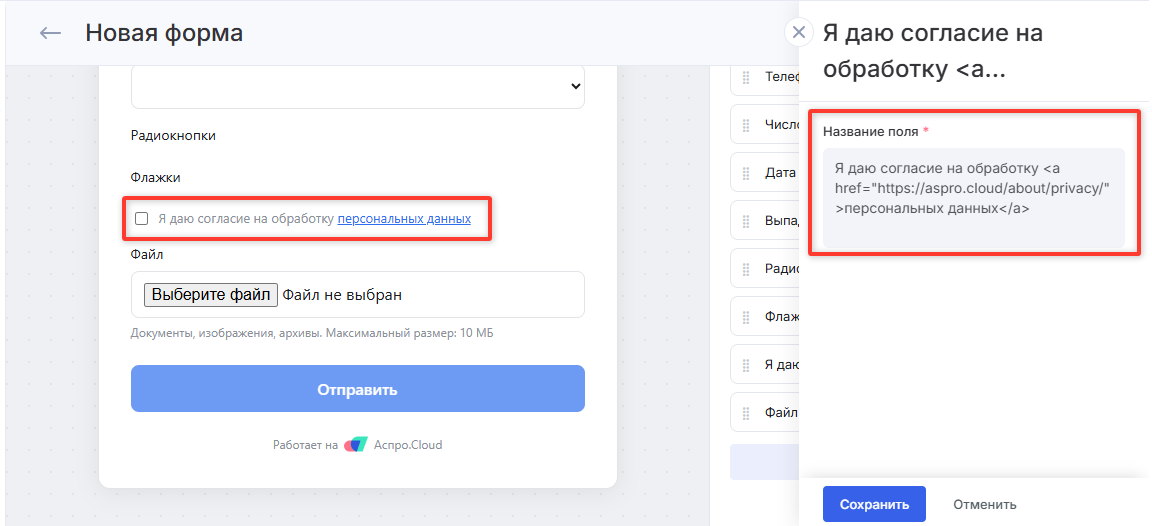
Task: Click the drag handle of Радиокнопки field
Action: 746,269
